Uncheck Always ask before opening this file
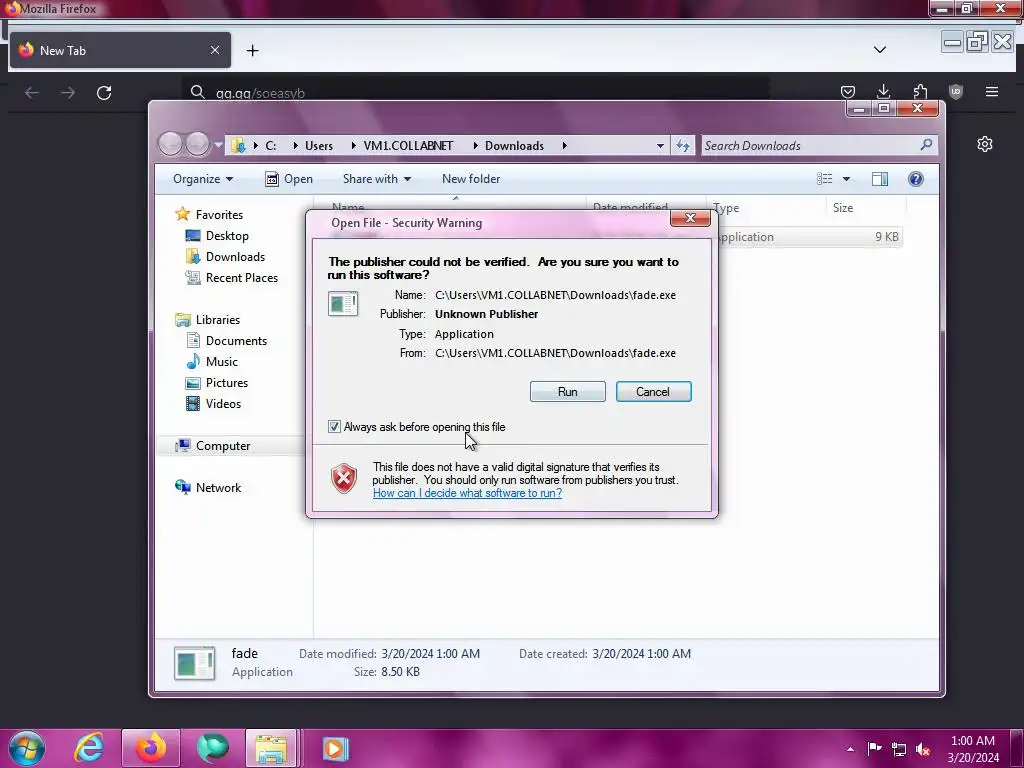 334,427
